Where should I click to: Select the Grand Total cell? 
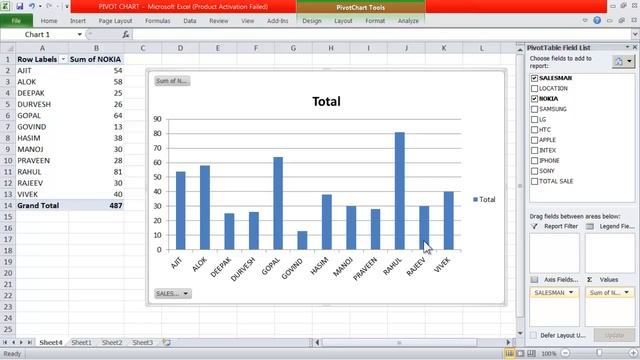[42, 205]
